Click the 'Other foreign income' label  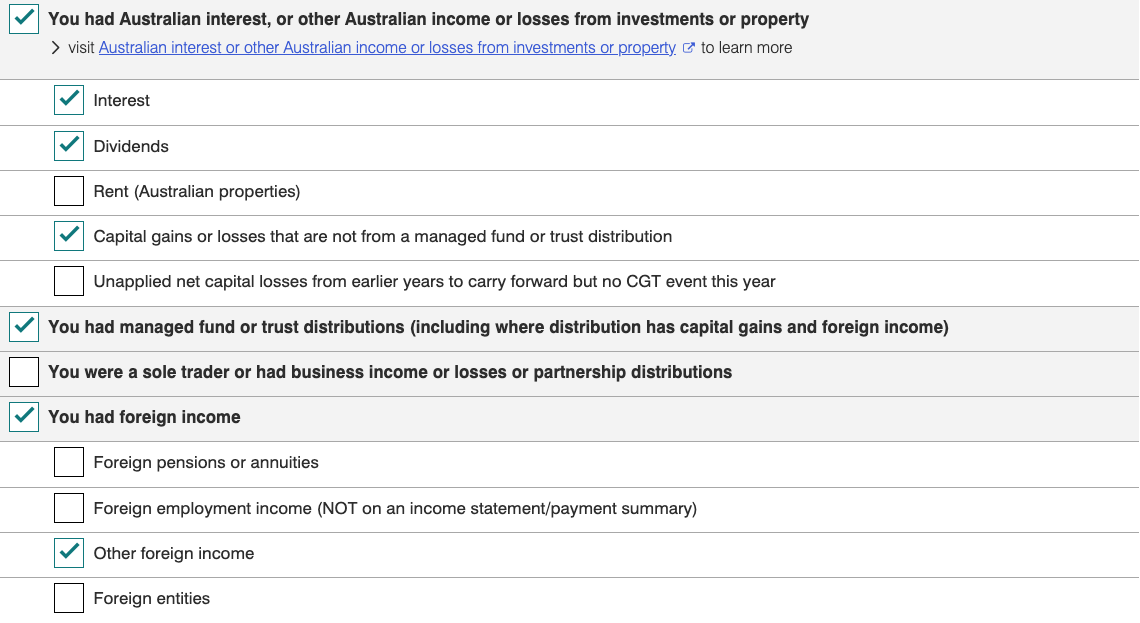click(x=174, y=553)
